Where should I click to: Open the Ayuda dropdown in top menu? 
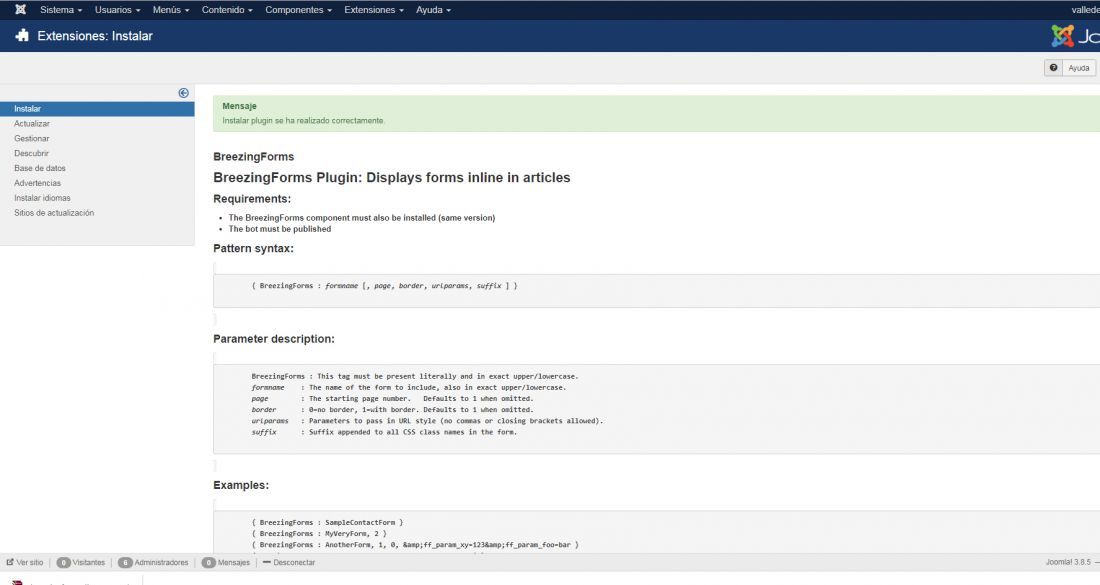point(433,10)
